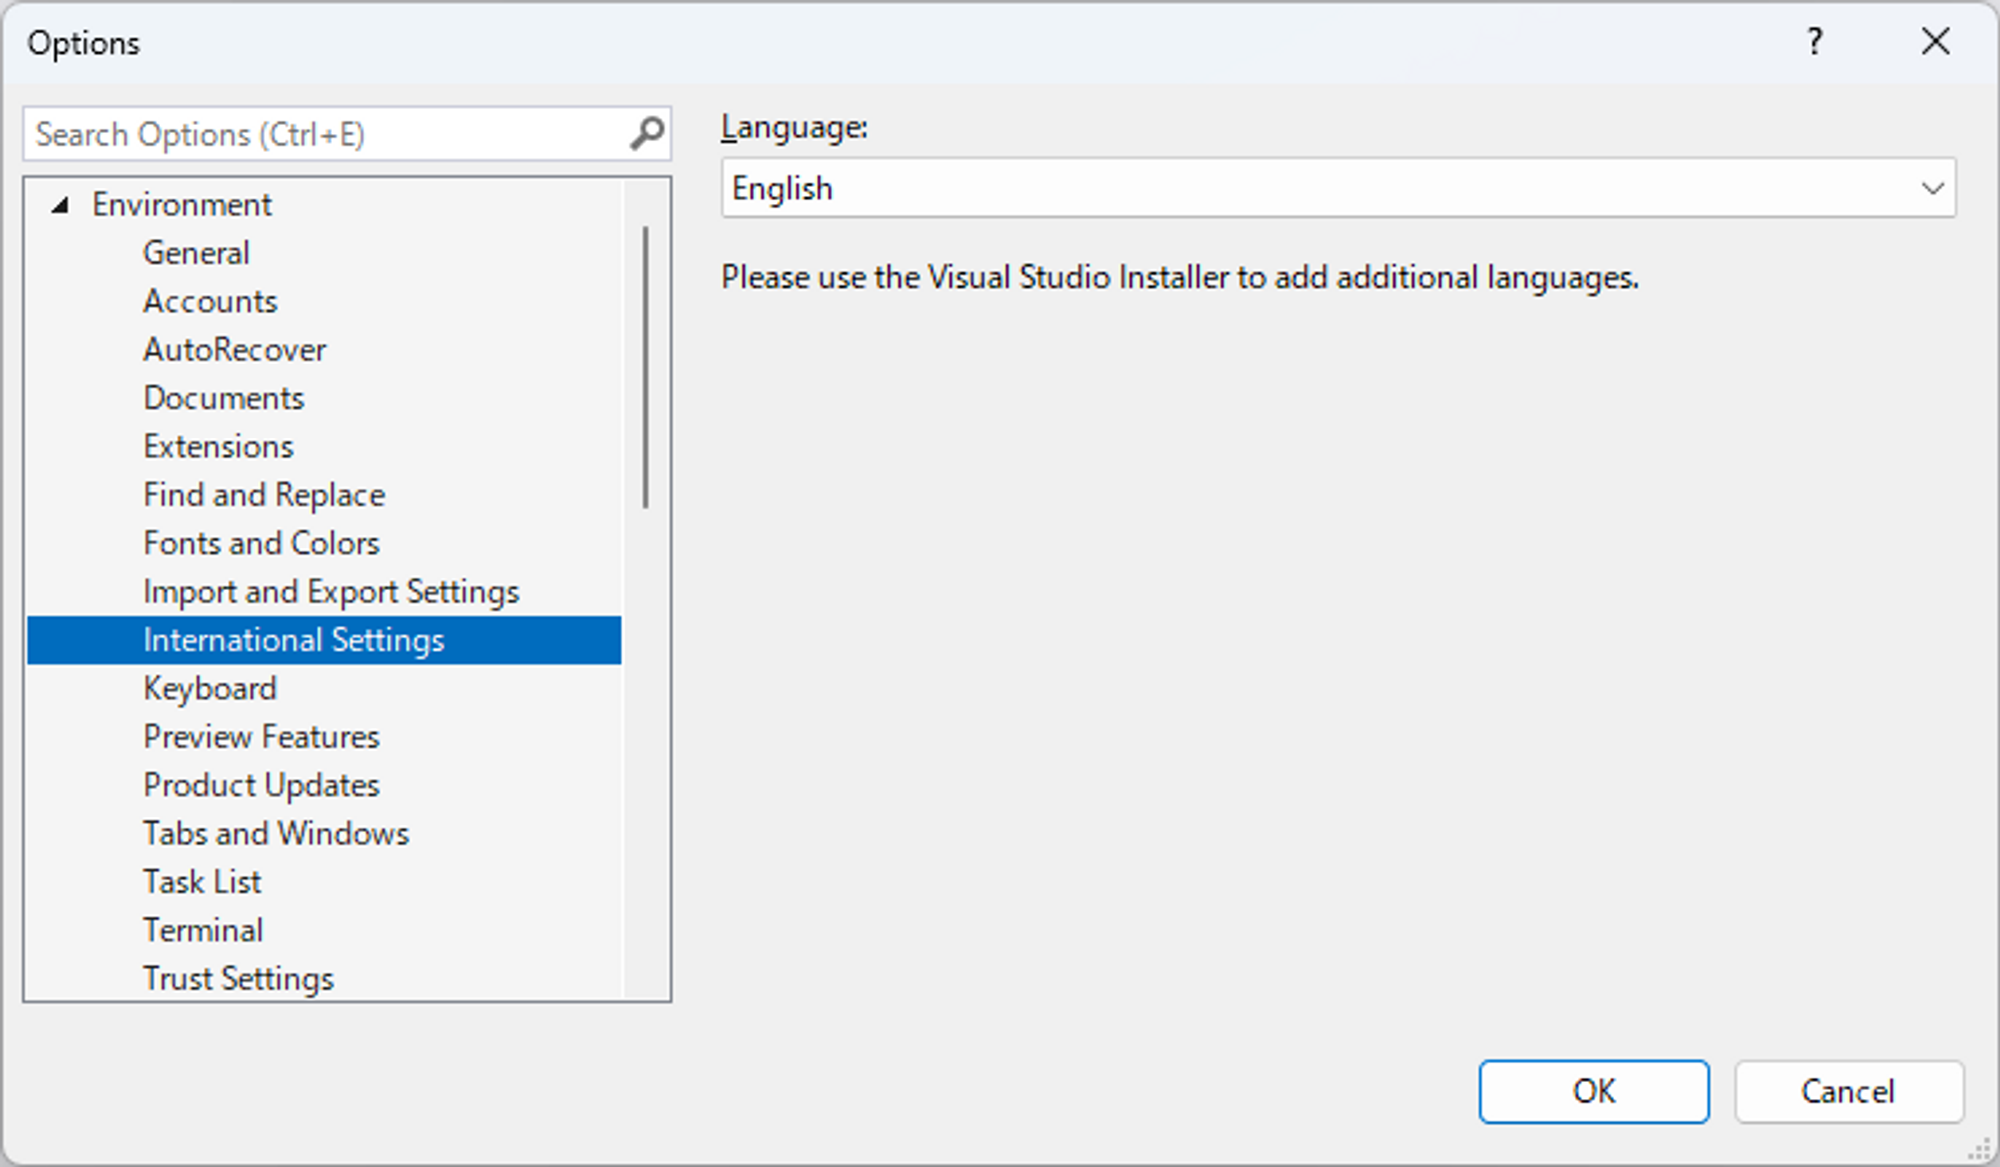Select Import and Export Settings
The image size is (2000, 1167).
[x=331, y=592]
